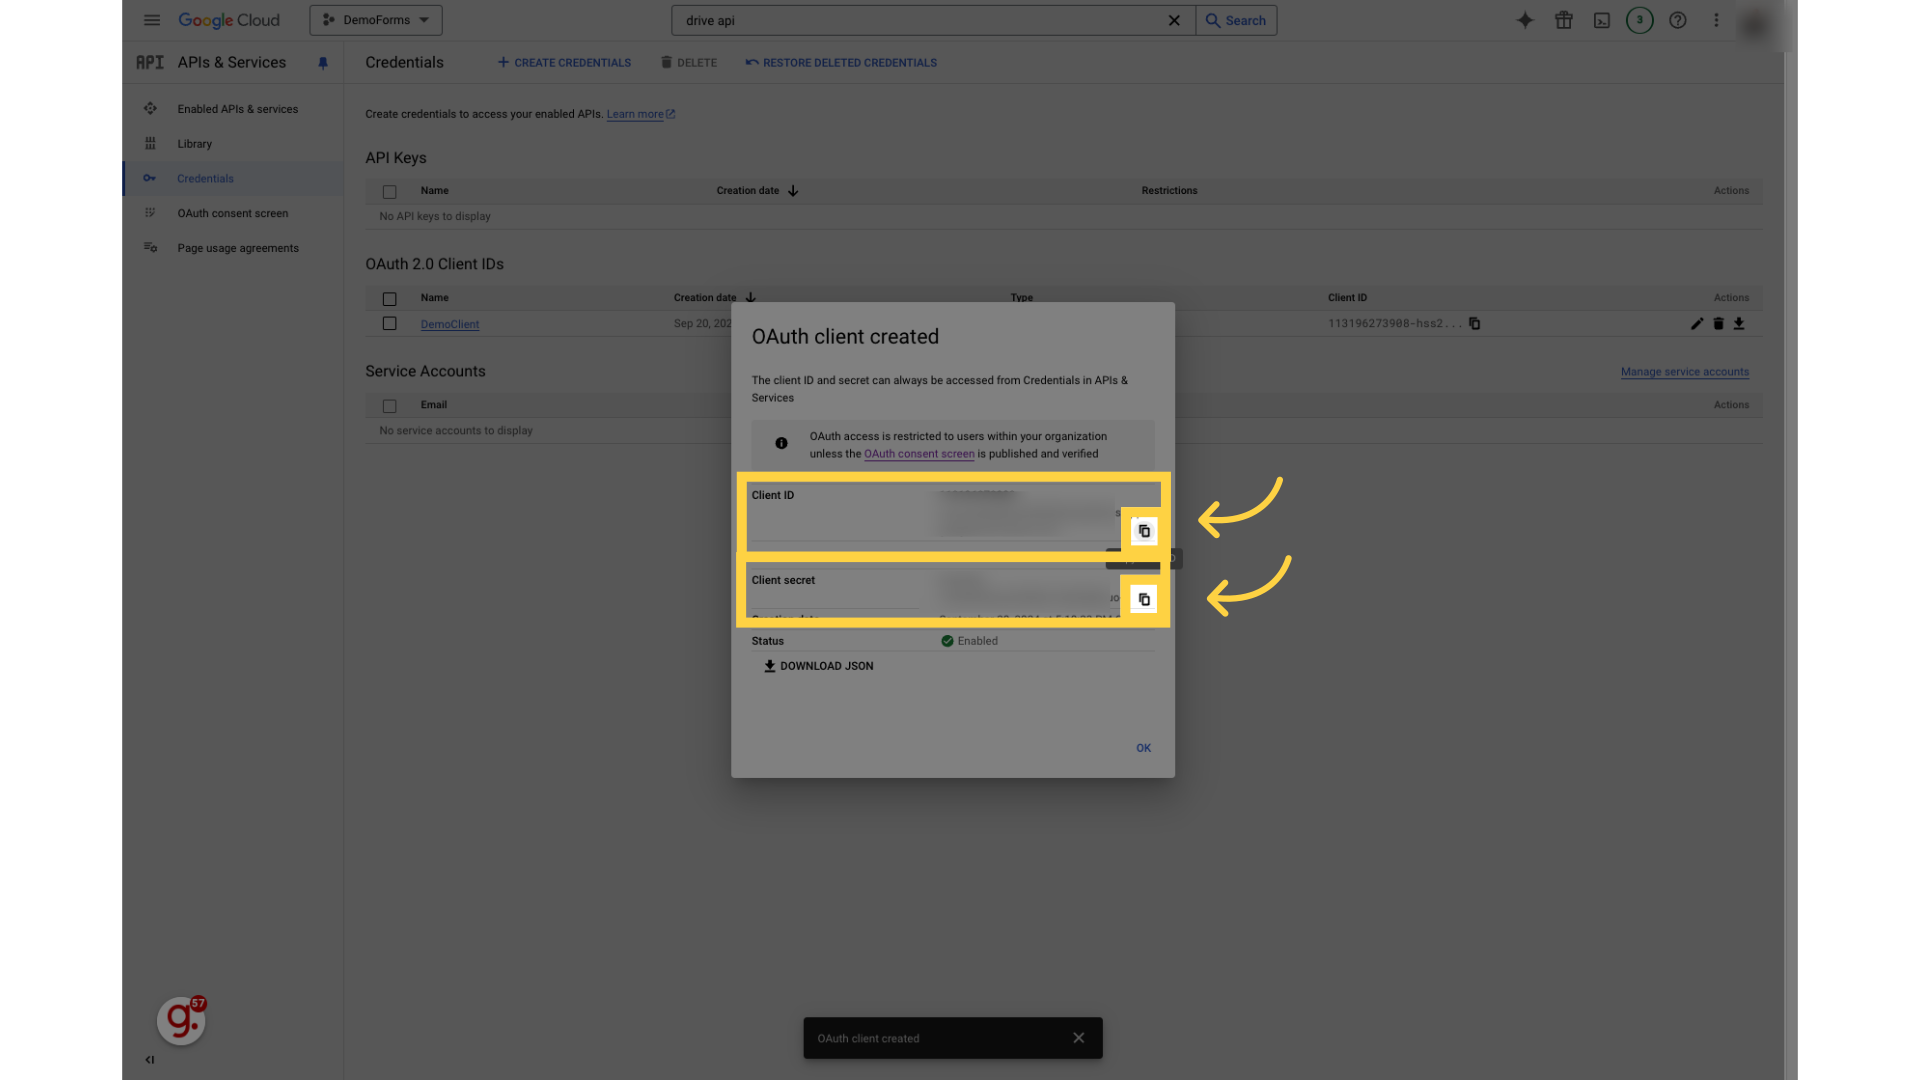Open the Learn more link

click(640, 114)
